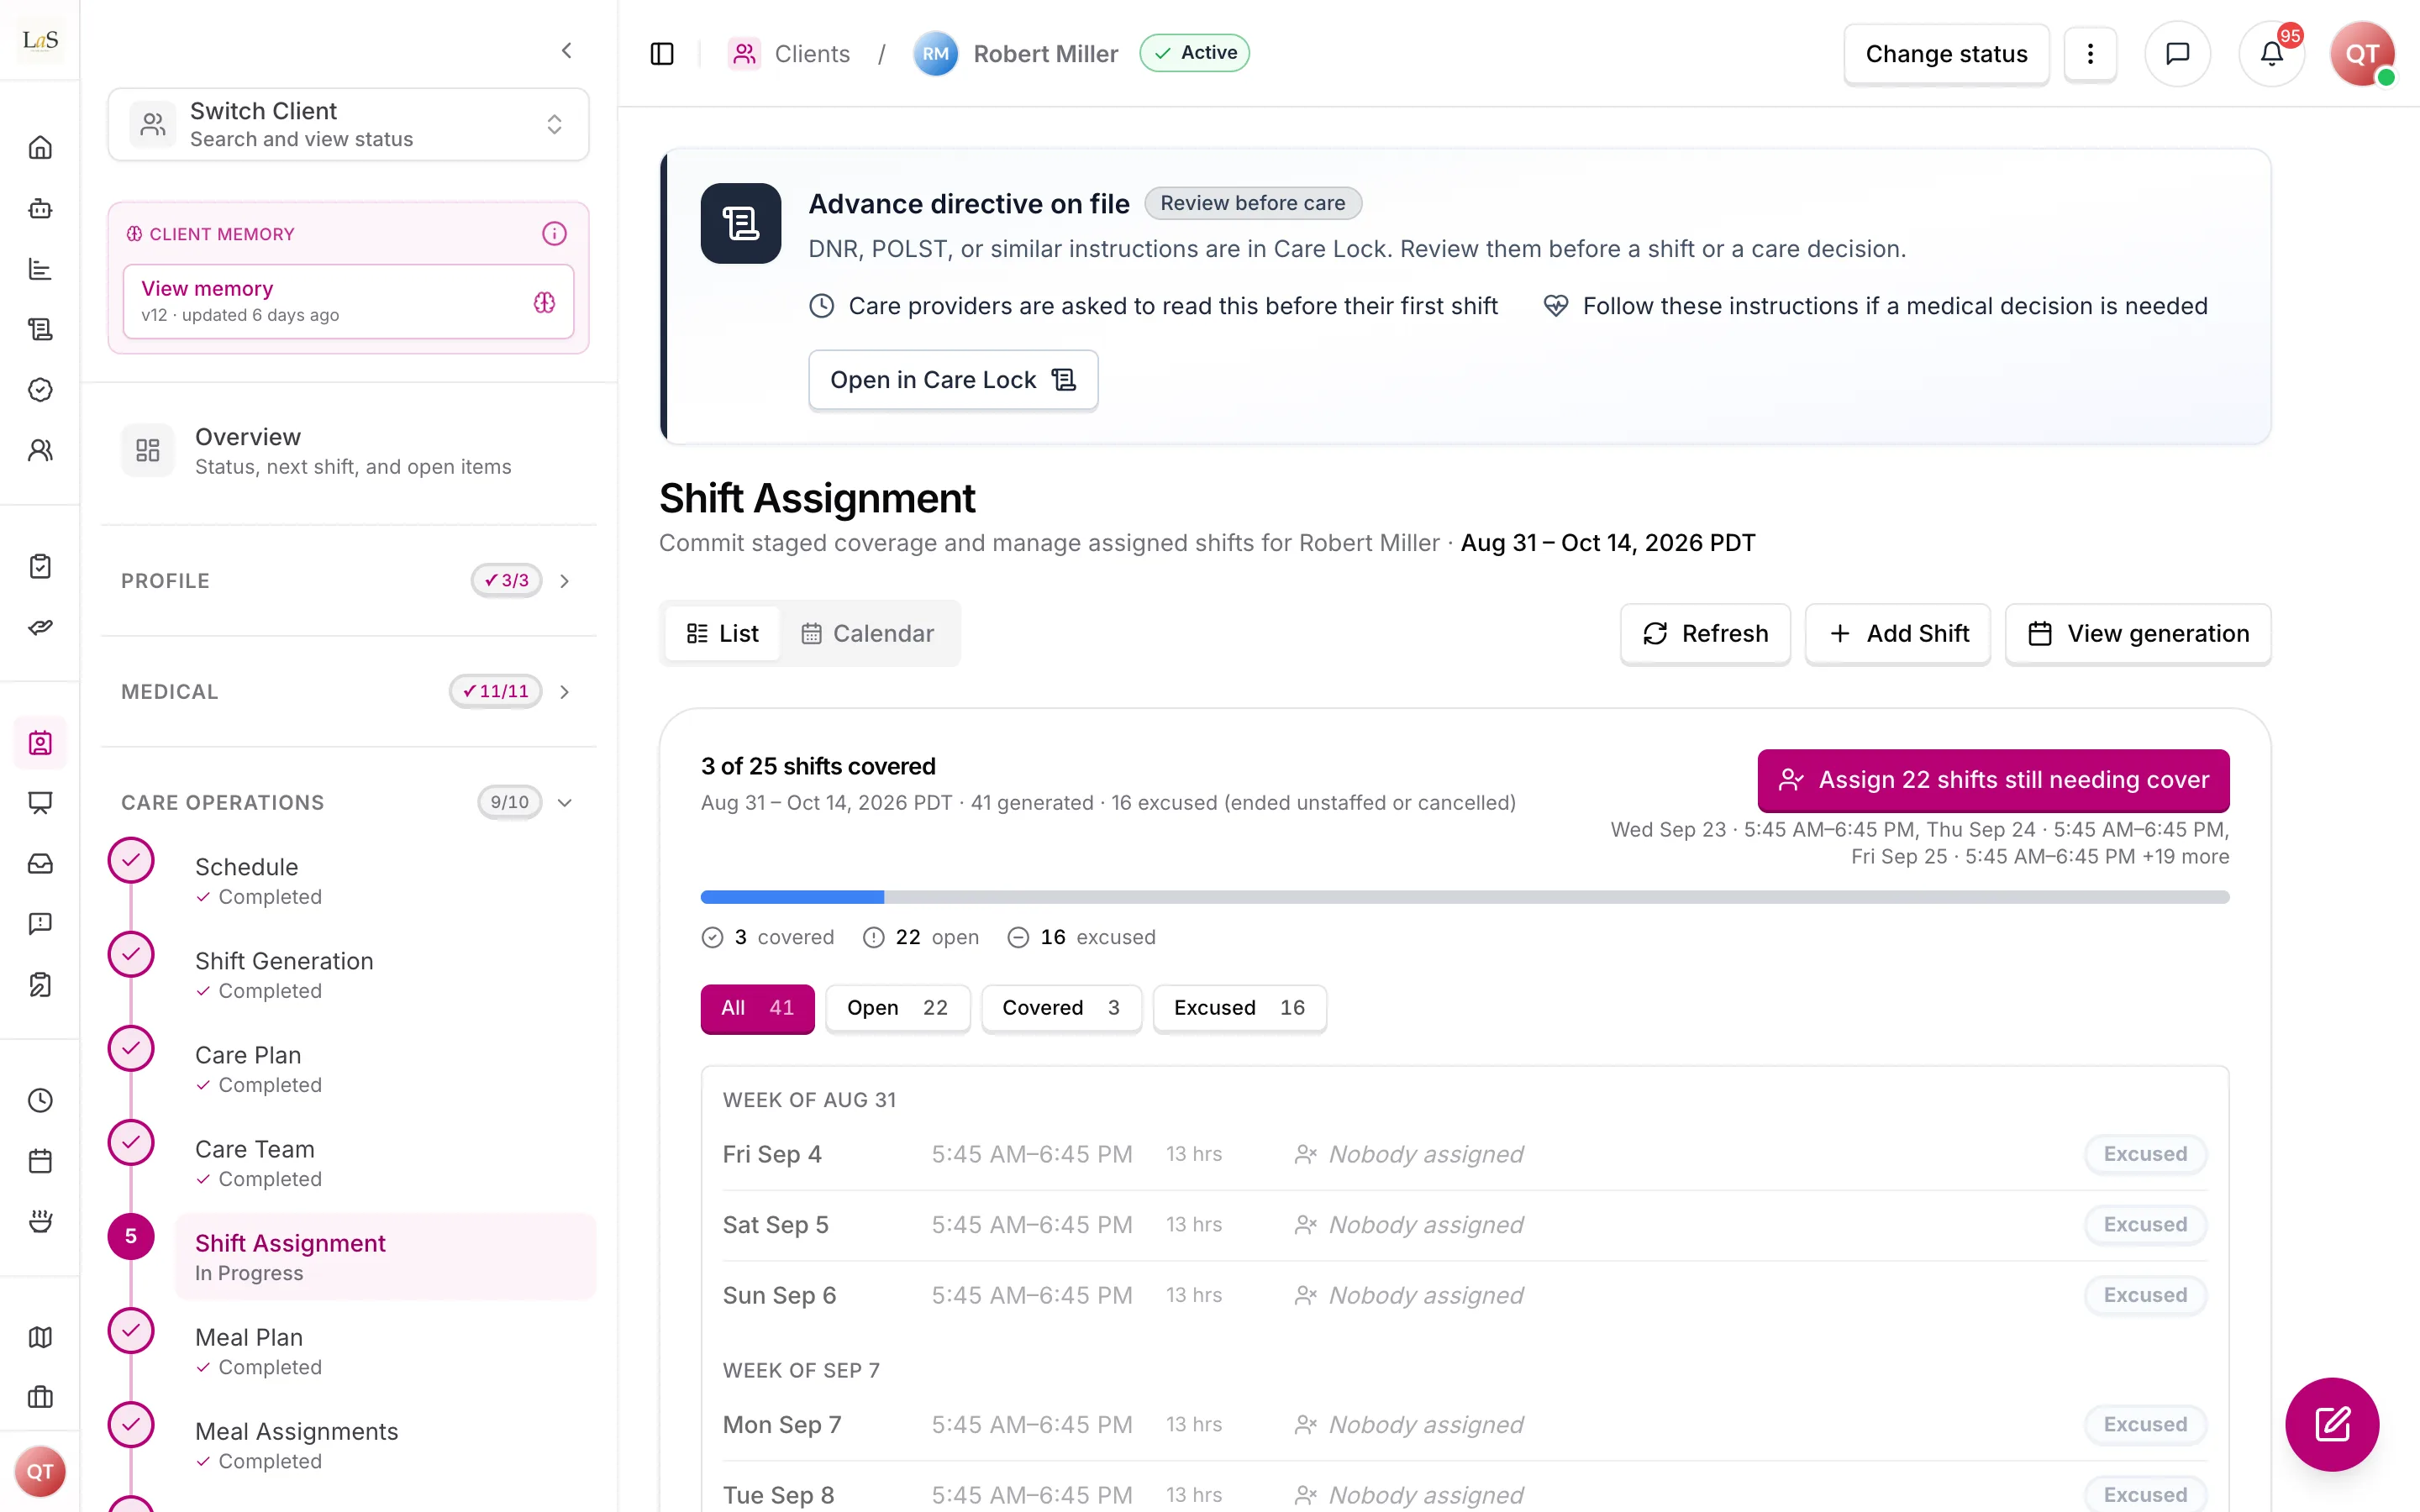Click Assign 22 shifts still needing cover
Screen dimensions: 2420x1512
1993,780
